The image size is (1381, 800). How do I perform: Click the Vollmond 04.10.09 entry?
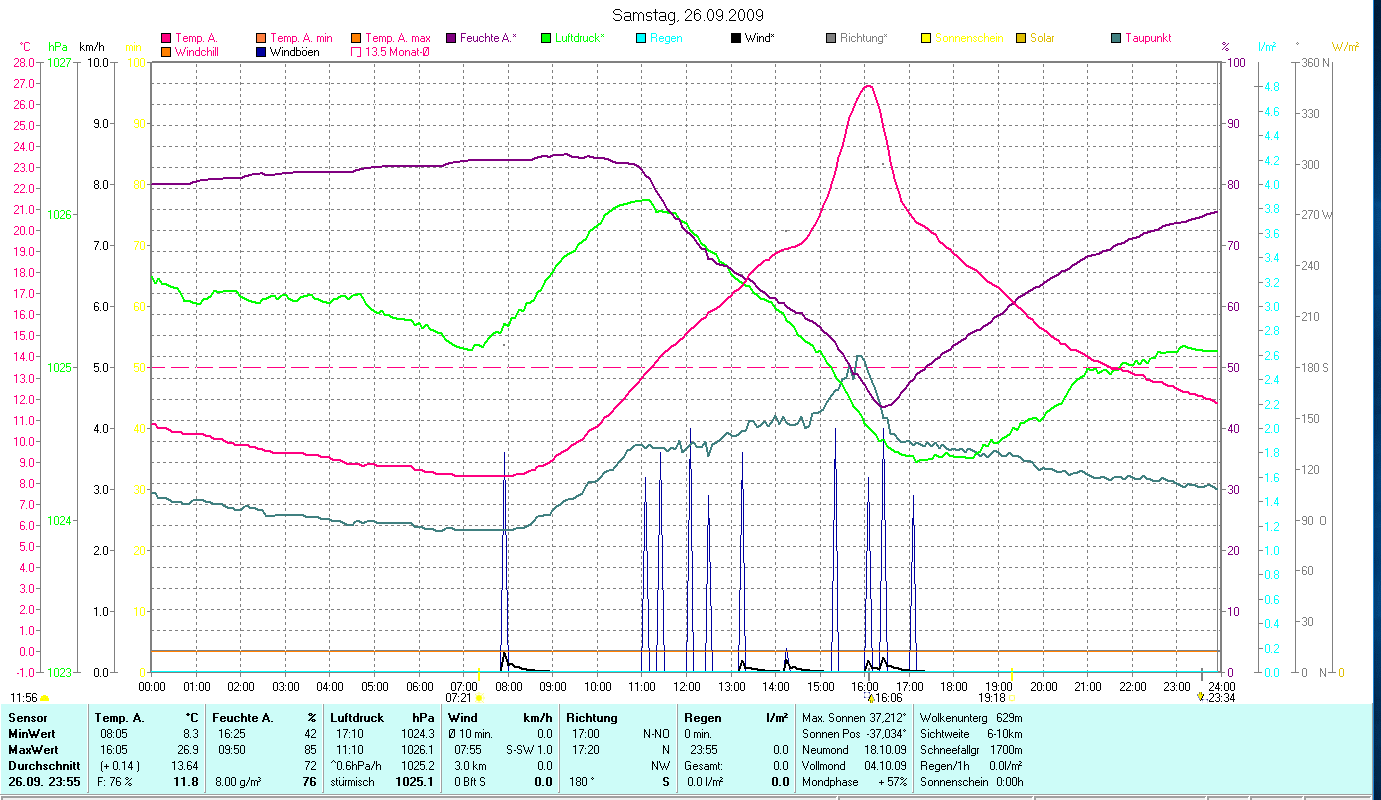point(854,766)
